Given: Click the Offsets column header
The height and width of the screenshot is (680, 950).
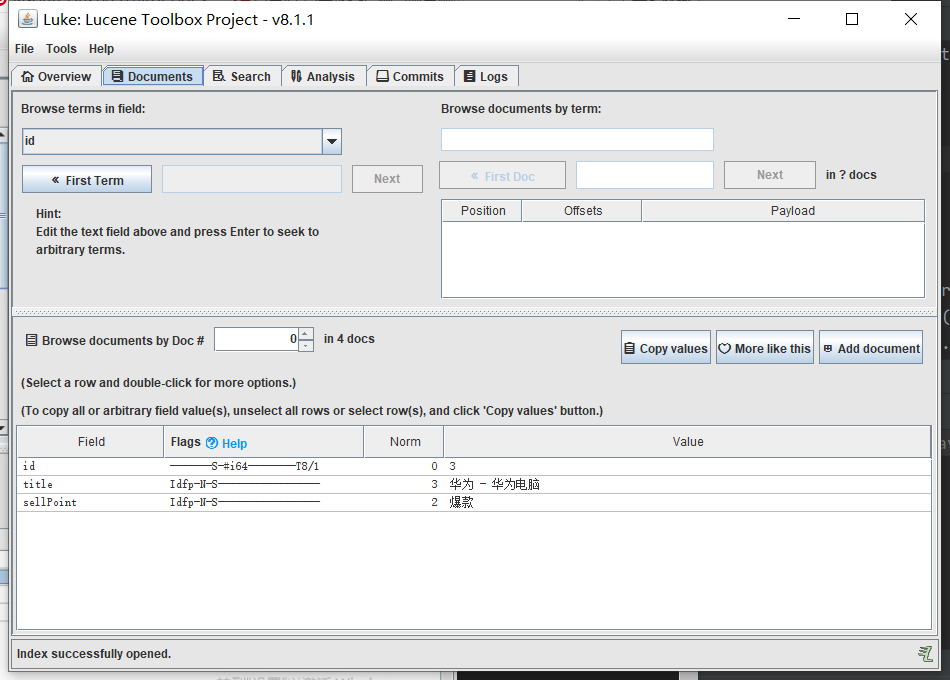Looking at the screenshot, I should (x=582, y=211).
